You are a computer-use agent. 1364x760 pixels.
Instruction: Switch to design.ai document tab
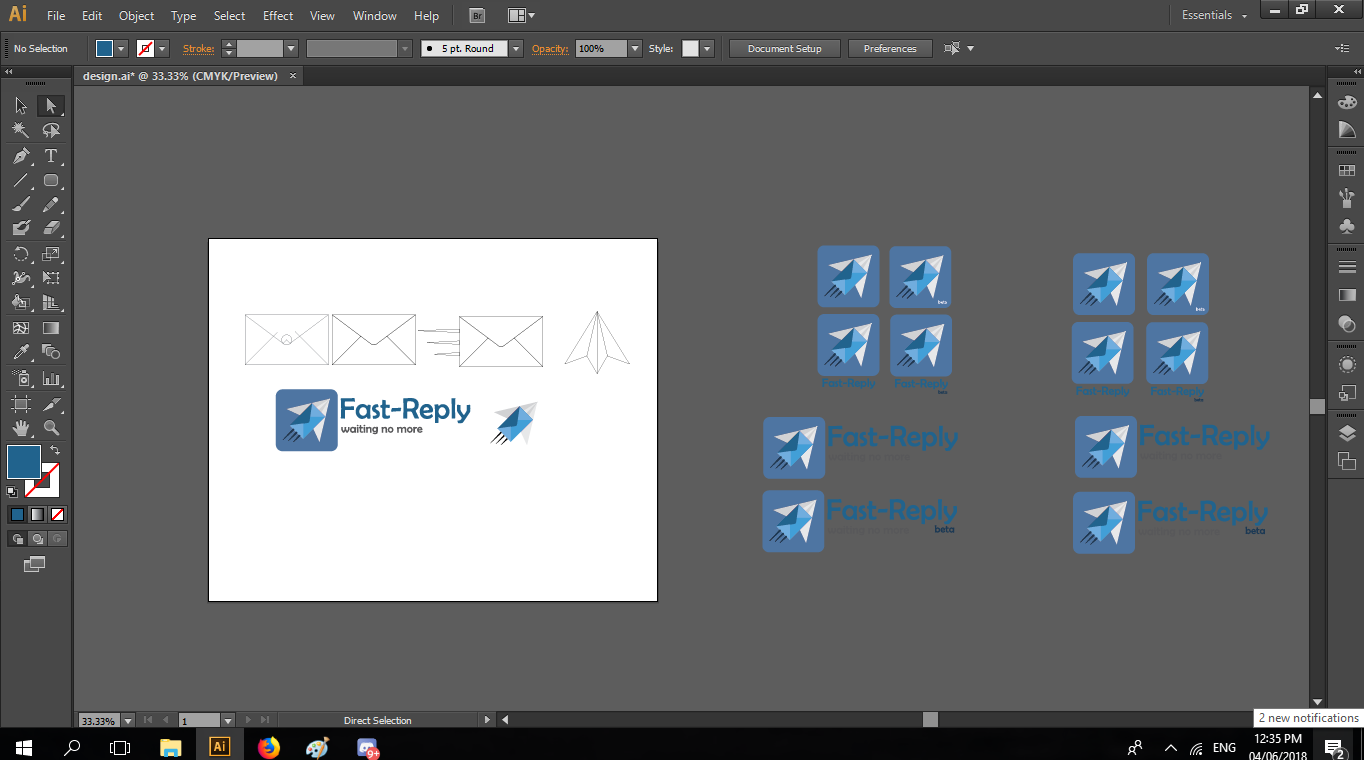180,76
